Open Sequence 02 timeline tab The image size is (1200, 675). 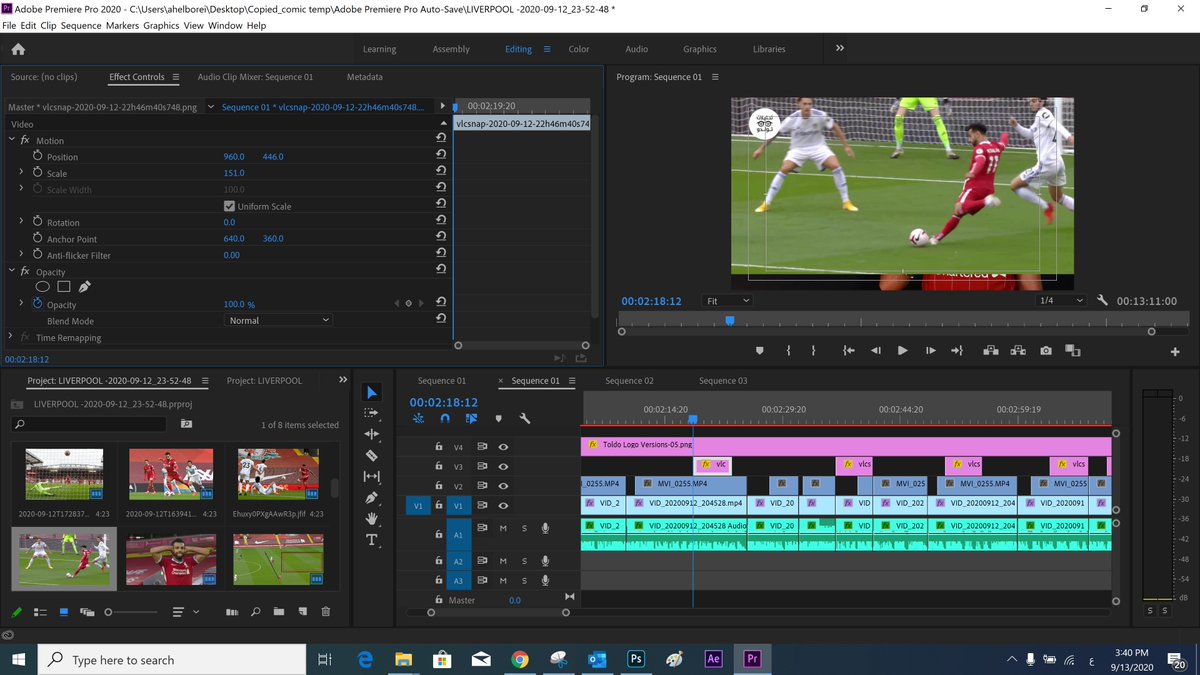tap(629, 381)
